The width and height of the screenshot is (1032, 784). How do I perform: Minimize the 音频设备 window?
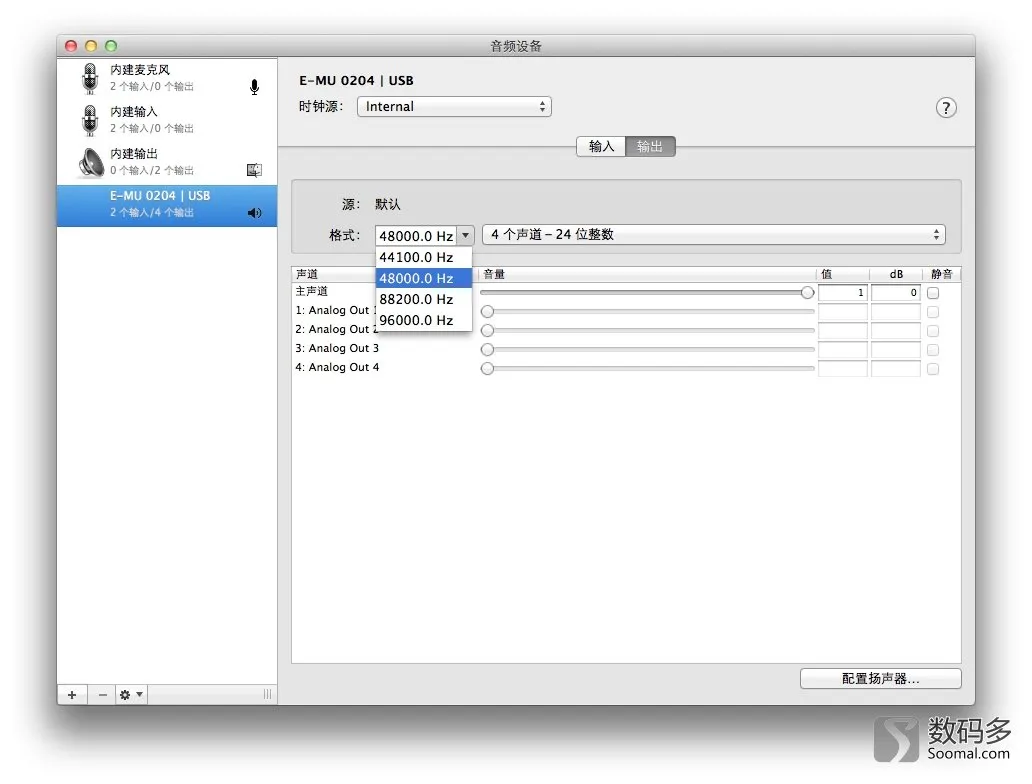pyautogui.click(x=91, y=45)
